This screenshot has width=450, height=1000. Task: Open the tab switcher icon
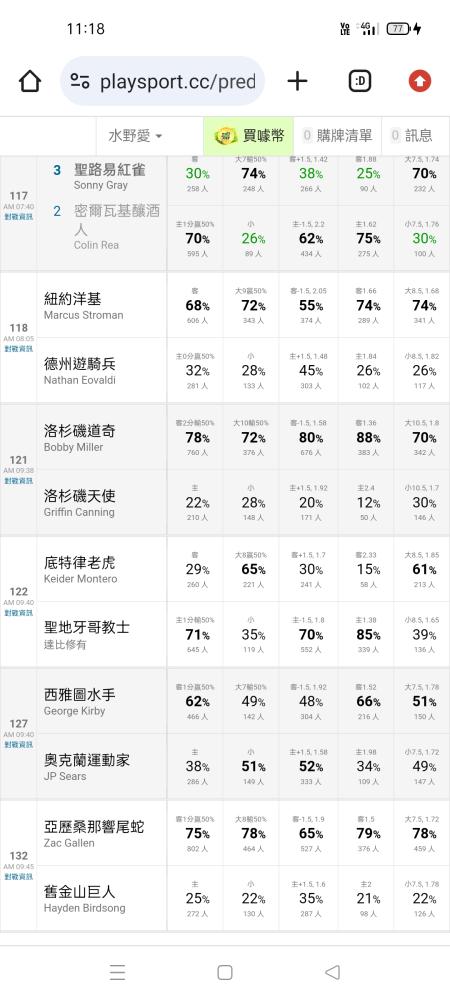pos(360,81)
